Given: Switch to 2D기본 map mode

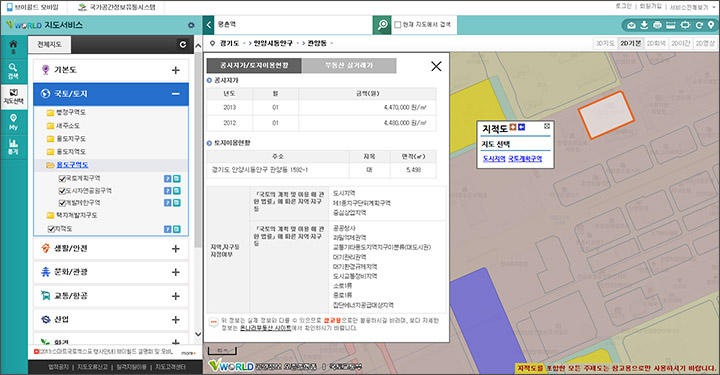Looking at the screenshot, I should (630, 43).
